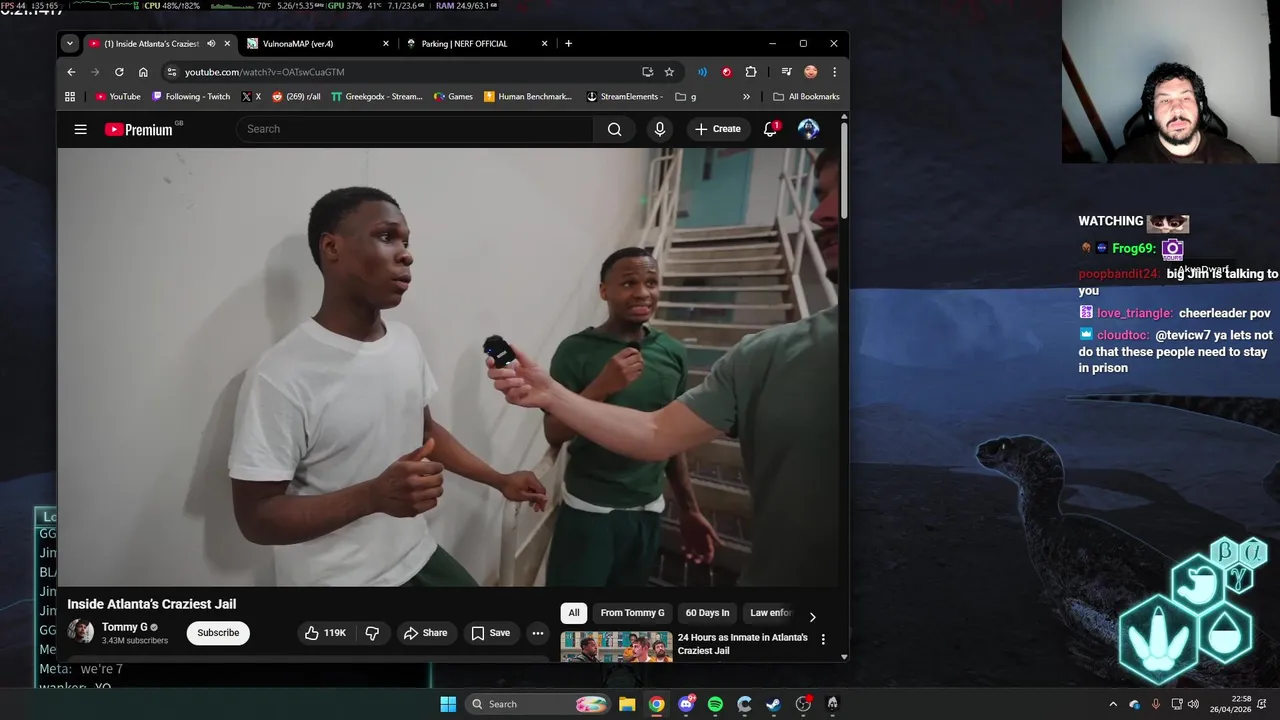Click the address bar URL
This screenshot has width=1280, height=720.
point(264,72)
